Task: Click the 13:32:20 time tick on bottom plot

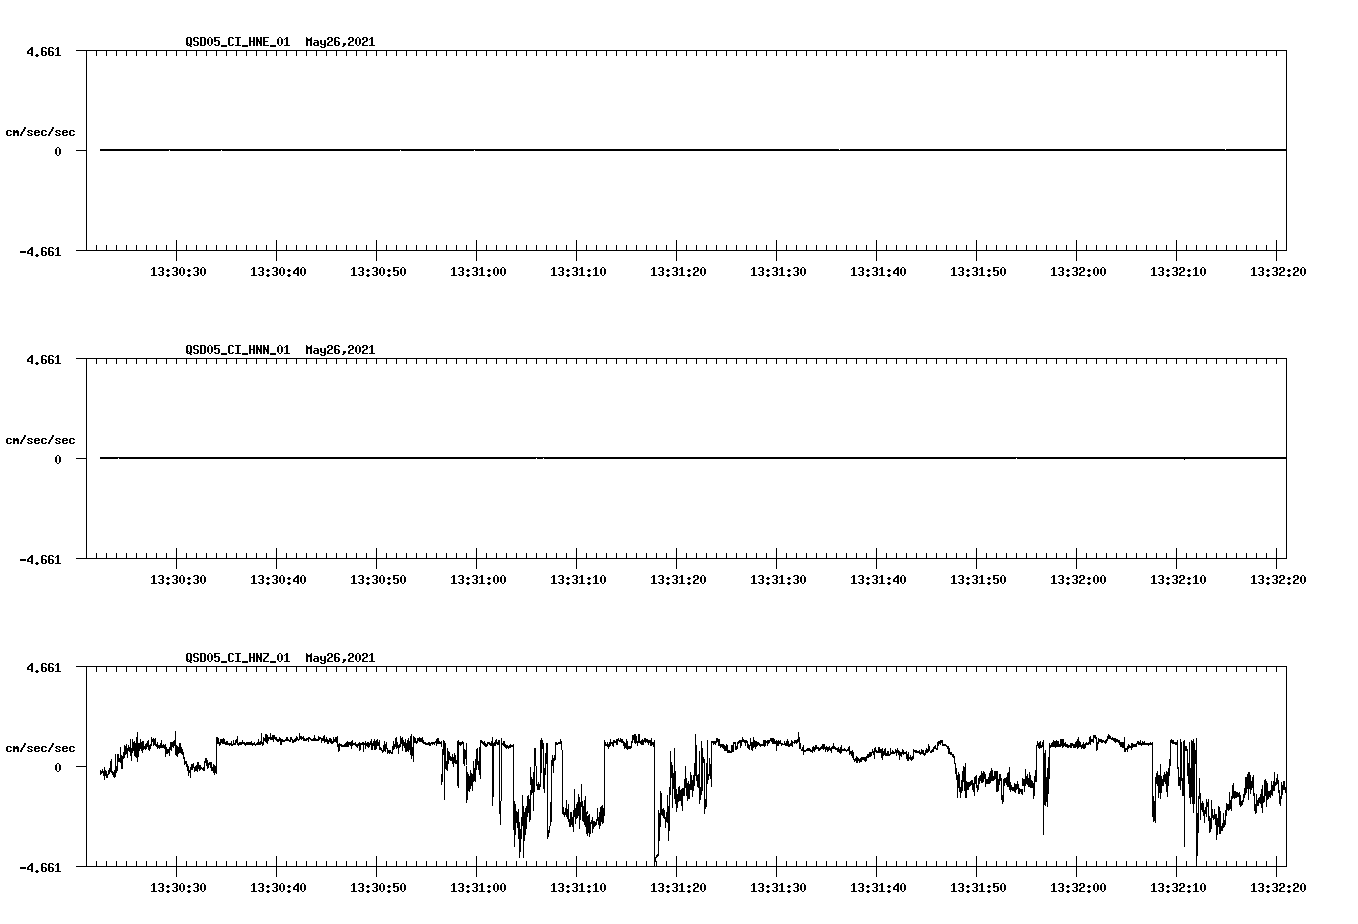Action: point(1278,886)
